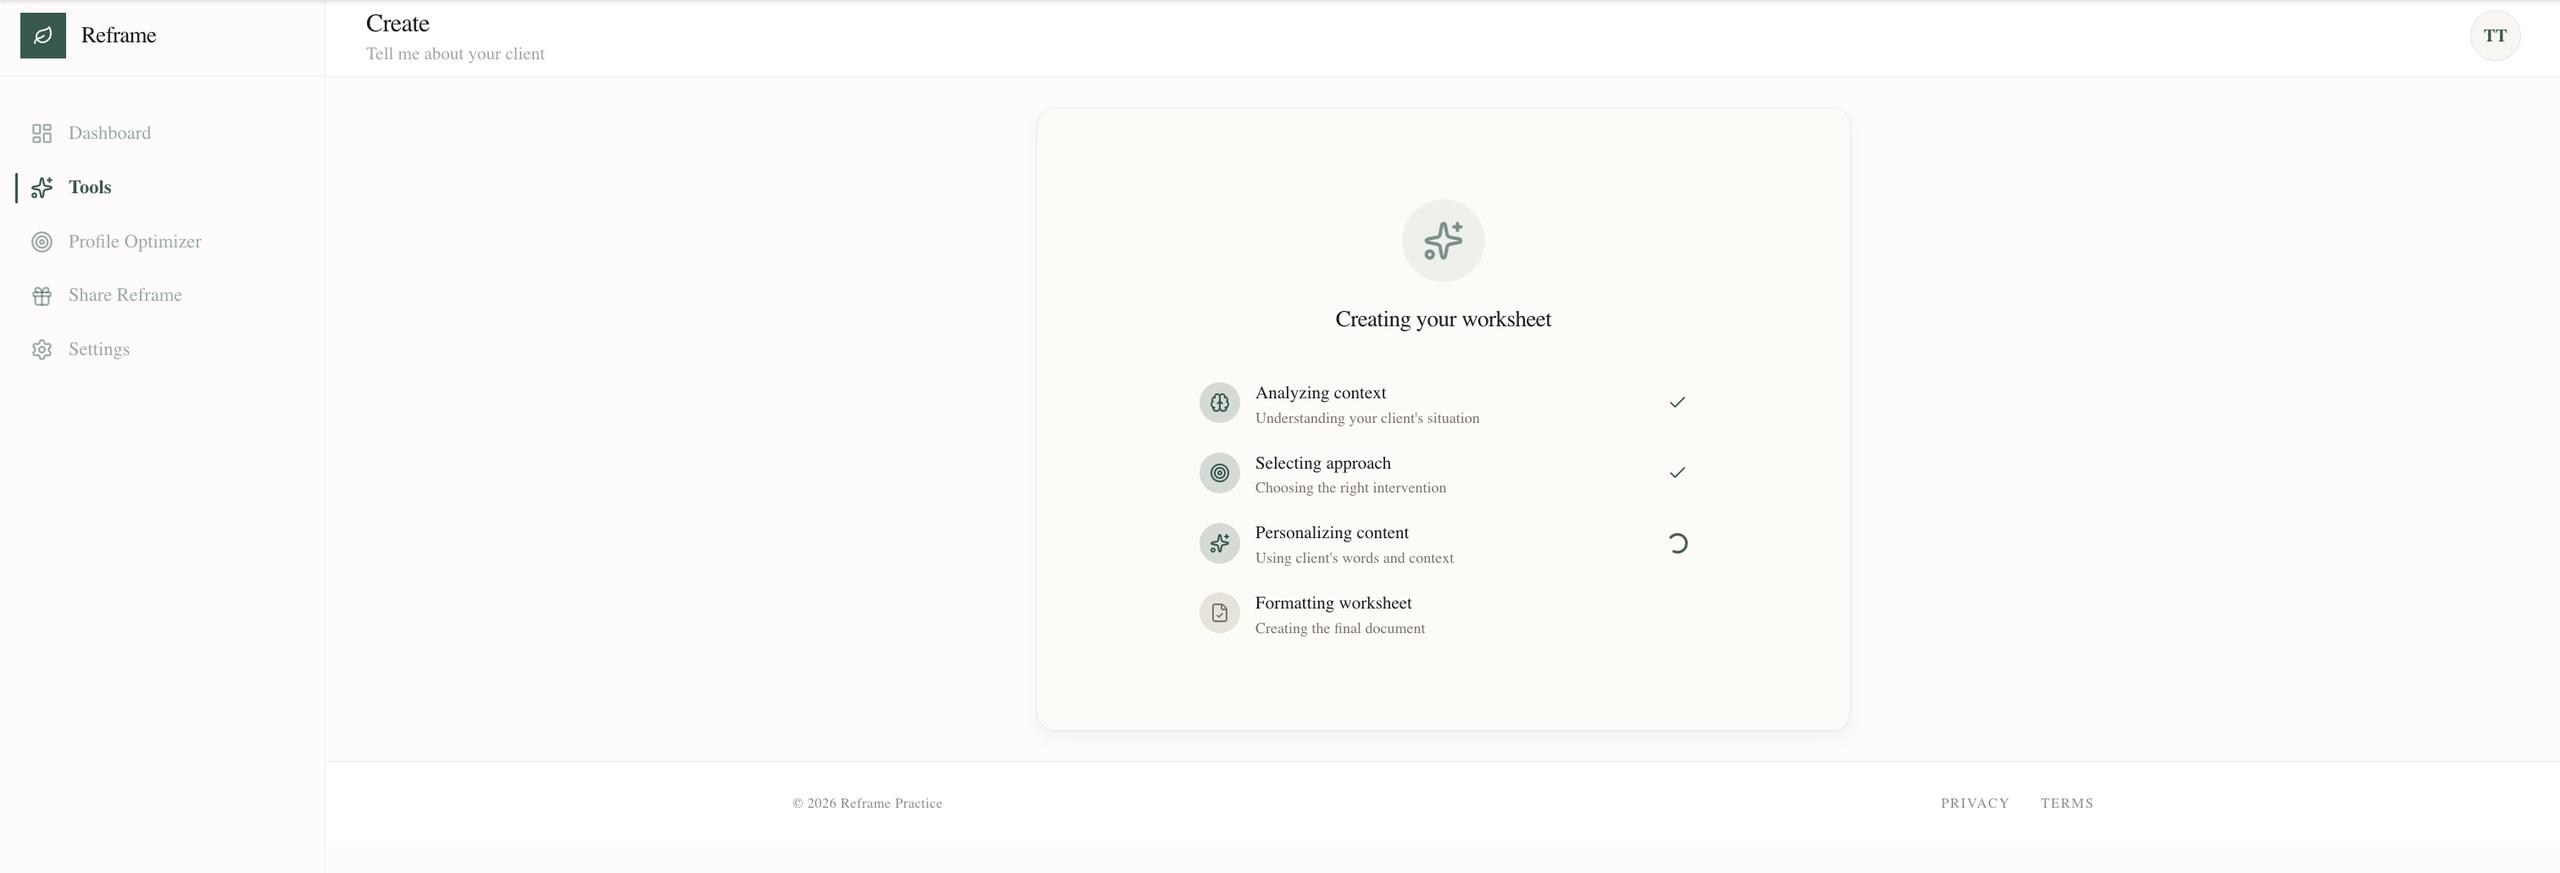Click the Profile Optimizer target icon
This screenshot has height=873, width=2560.
(x=41, y=242)
